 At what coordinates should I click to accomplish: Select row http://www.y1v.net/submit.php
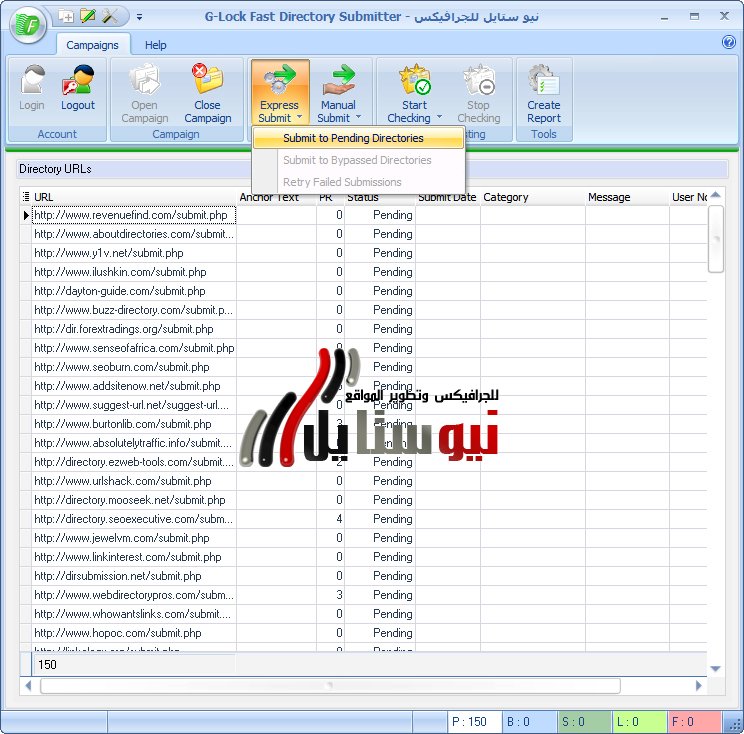(134, 253)
